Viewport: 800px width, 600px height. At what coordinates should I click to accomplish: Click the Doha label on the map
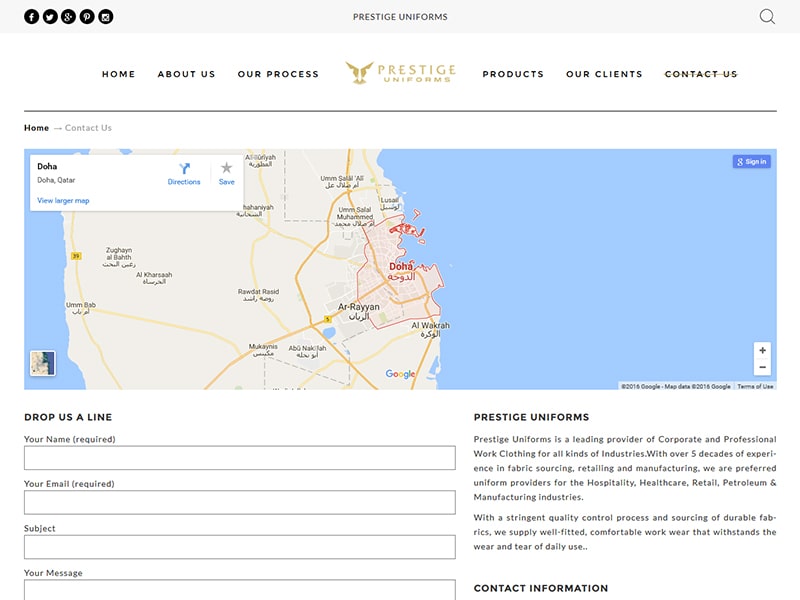(x=401, y=271)
